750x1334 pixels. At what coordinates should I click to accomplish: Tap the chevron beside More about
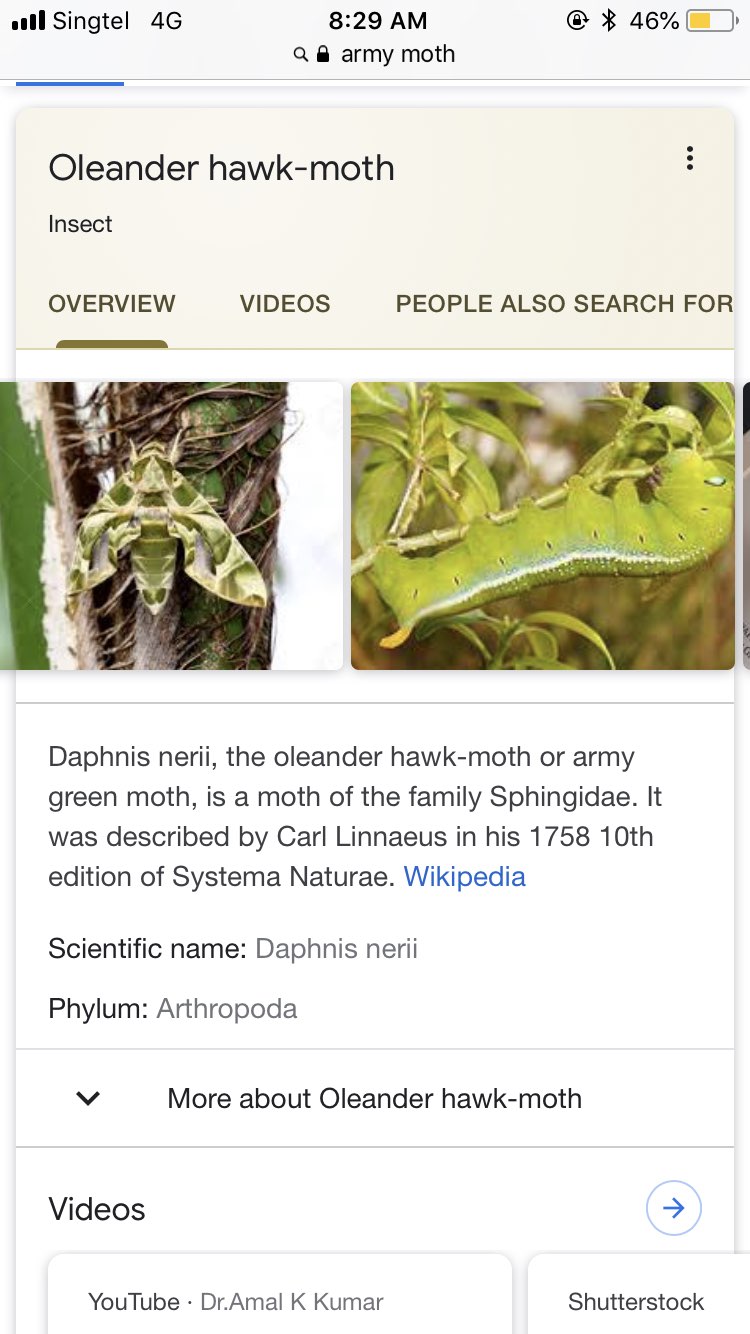(88, 1098)
